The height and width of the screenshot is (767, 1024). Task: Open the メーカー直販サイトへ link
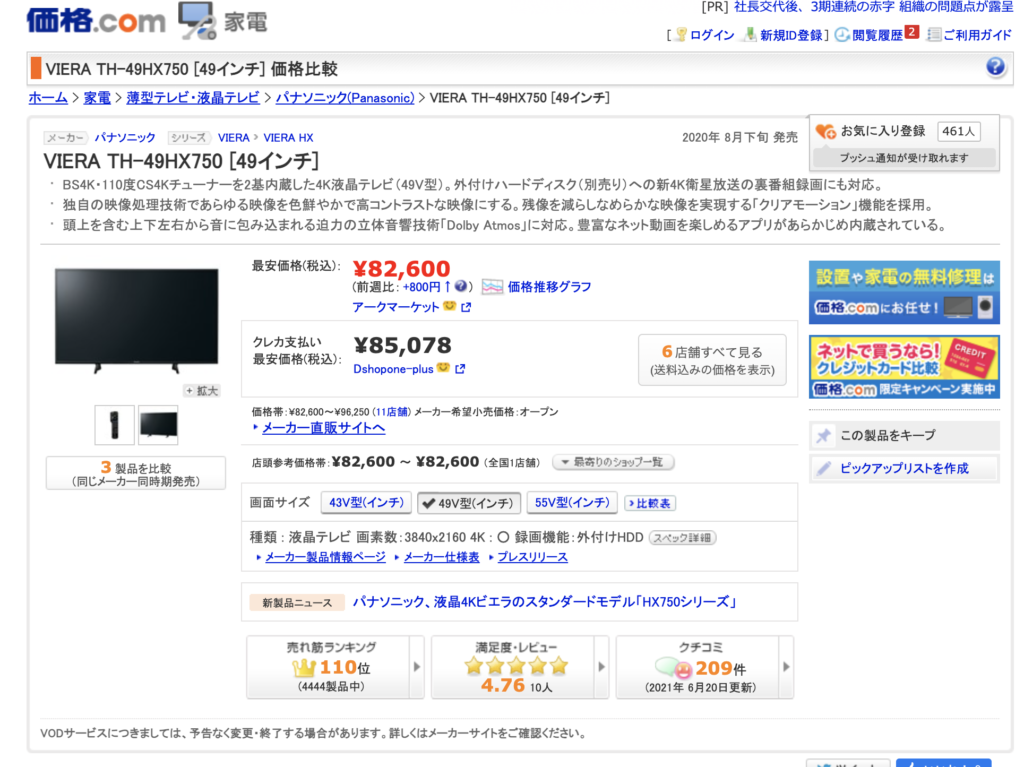(323, 428)
